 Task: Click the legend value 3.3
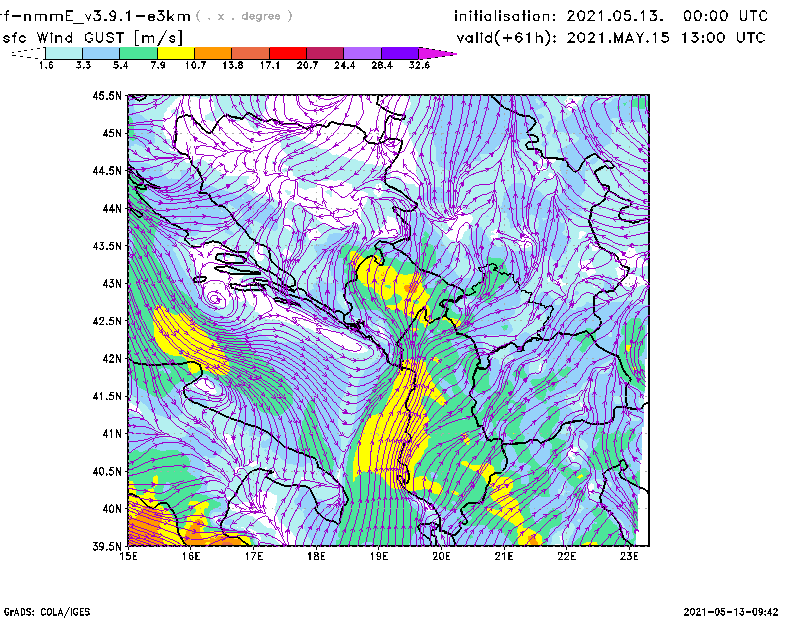coord(83,65)
